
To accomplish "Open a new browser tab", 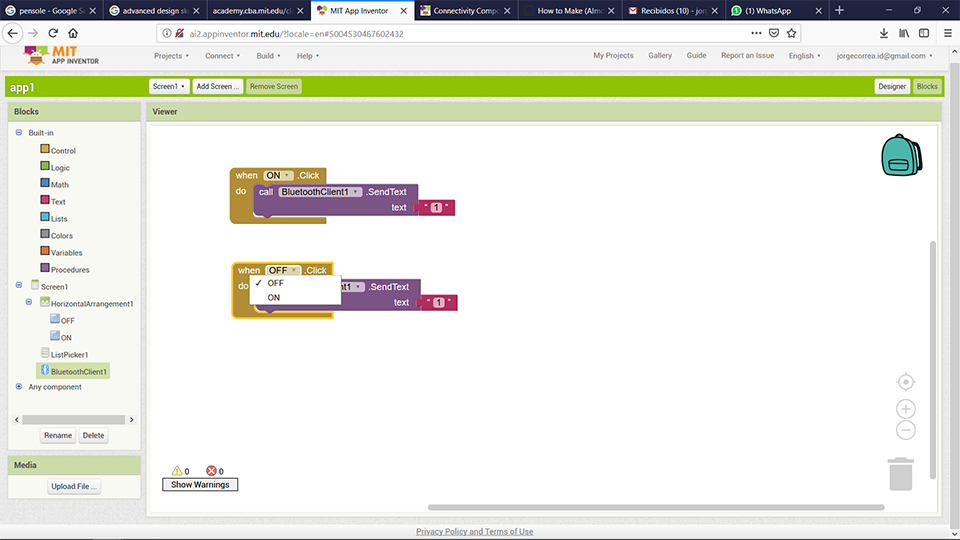I will point(839,10).
